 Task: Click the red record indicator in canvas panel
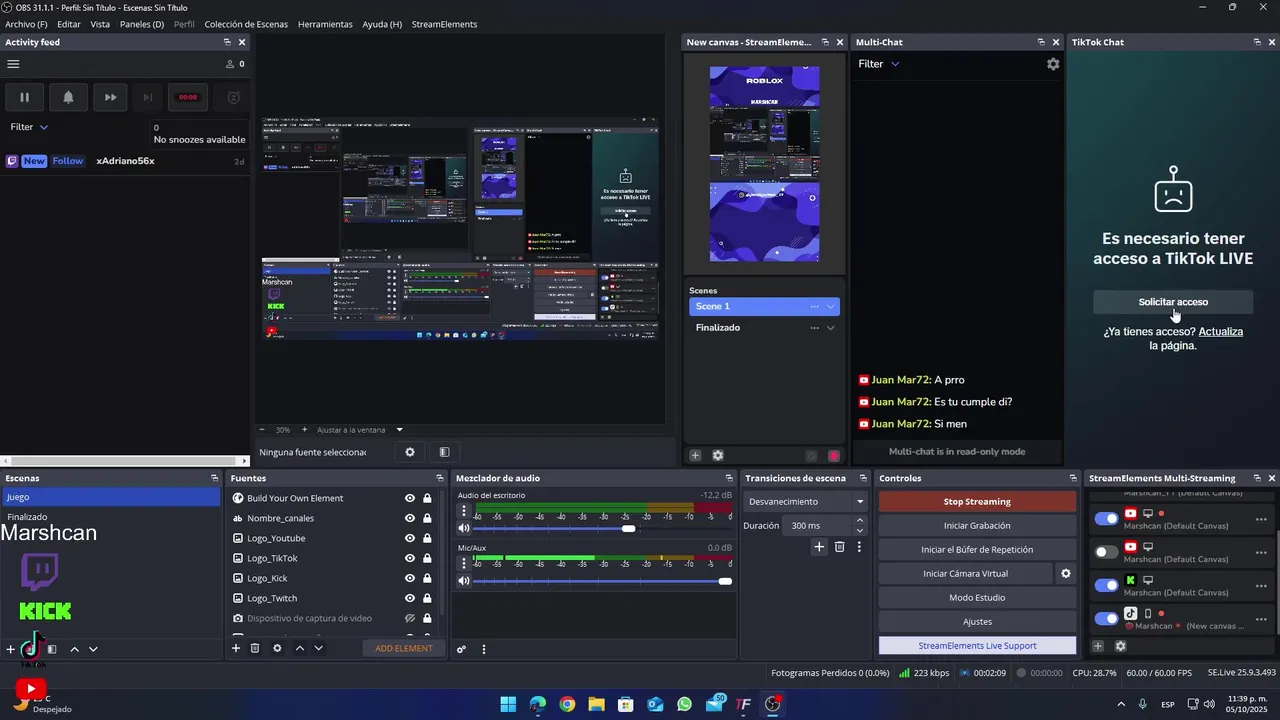834,456
